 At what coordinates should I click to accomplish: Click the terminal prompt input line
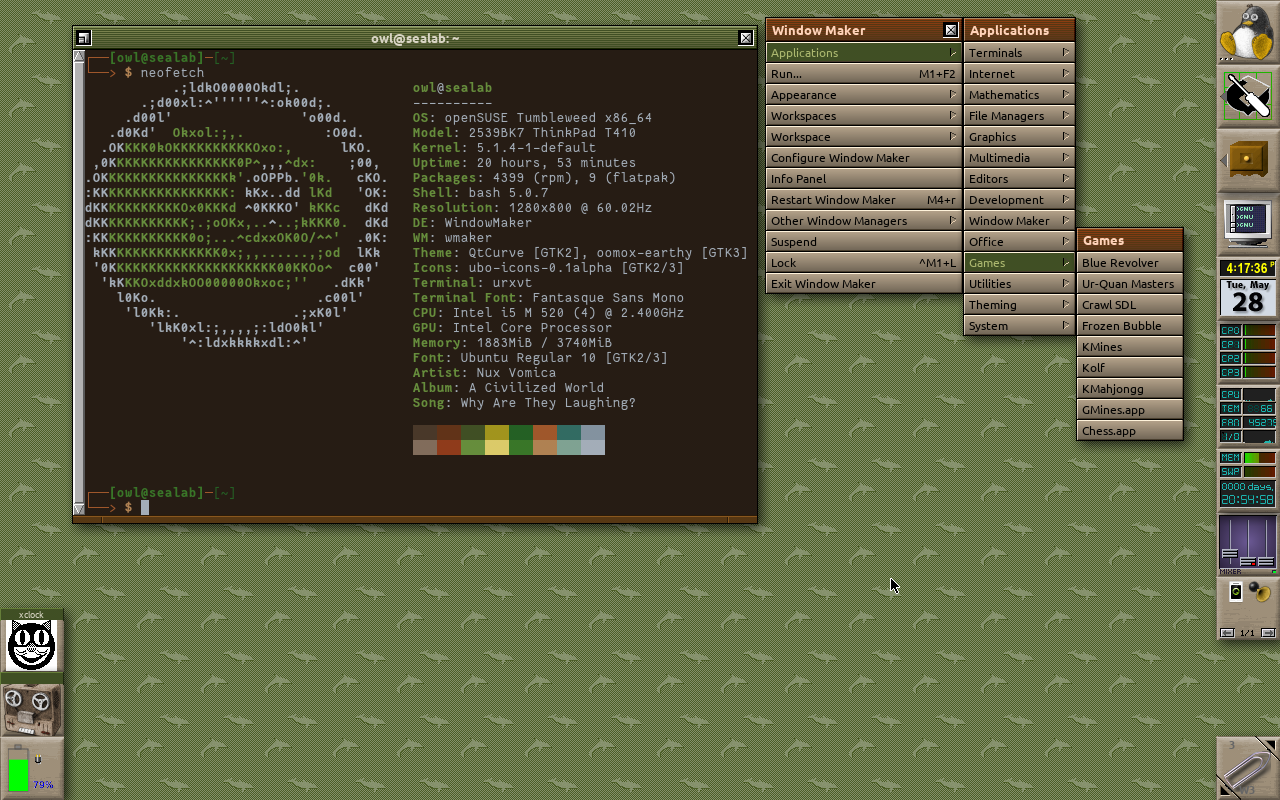coord(420,507)
